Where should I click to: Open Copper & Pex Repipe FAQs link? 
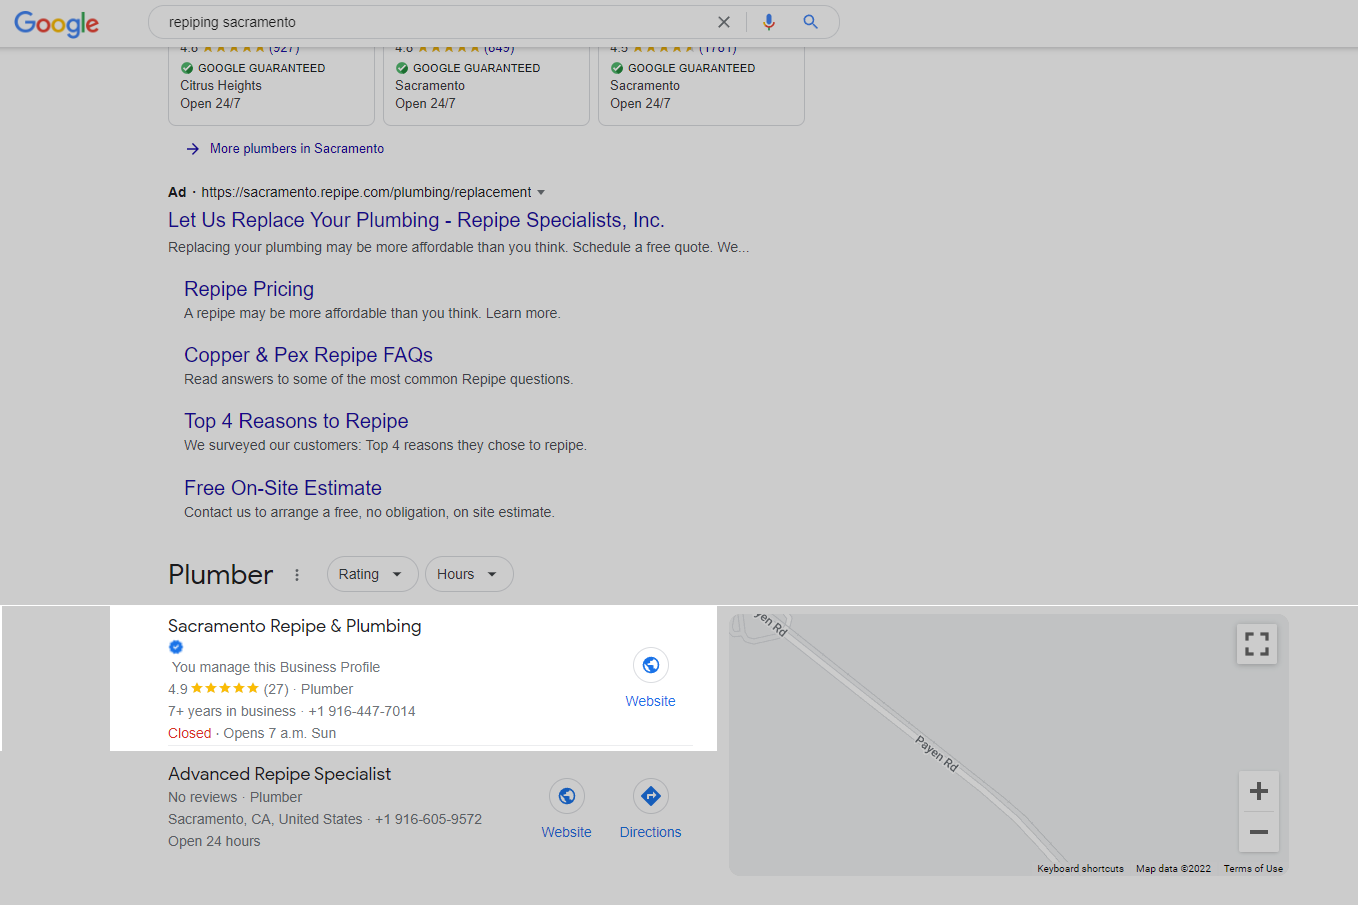coord(308,355)
